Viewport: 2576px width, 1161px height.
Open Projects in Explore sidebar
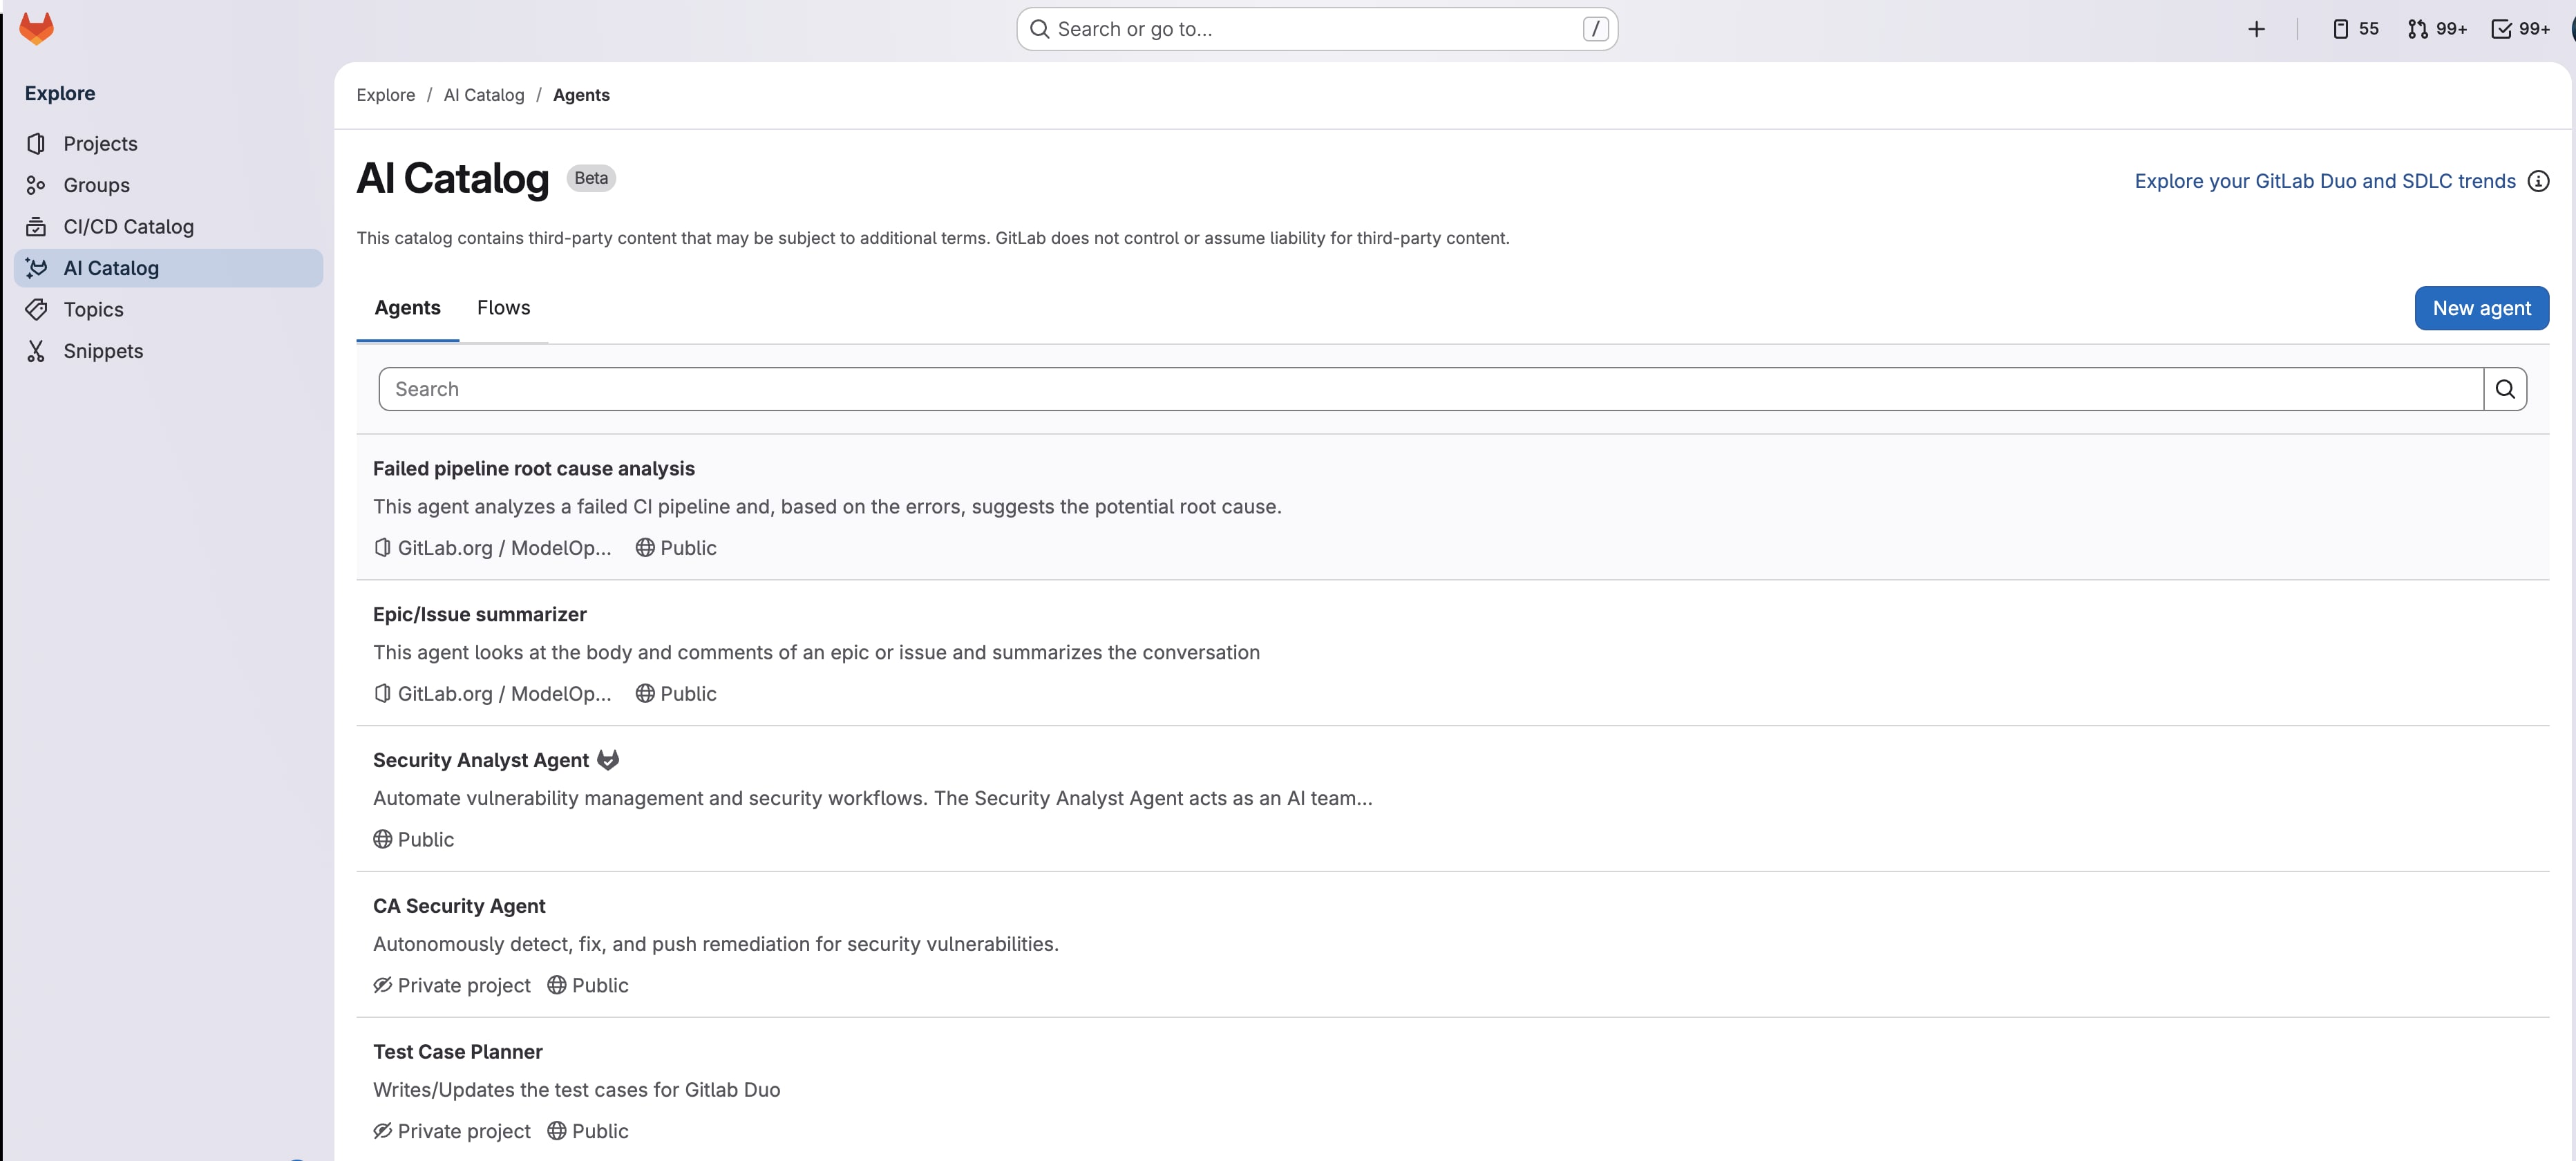(100, 144)
